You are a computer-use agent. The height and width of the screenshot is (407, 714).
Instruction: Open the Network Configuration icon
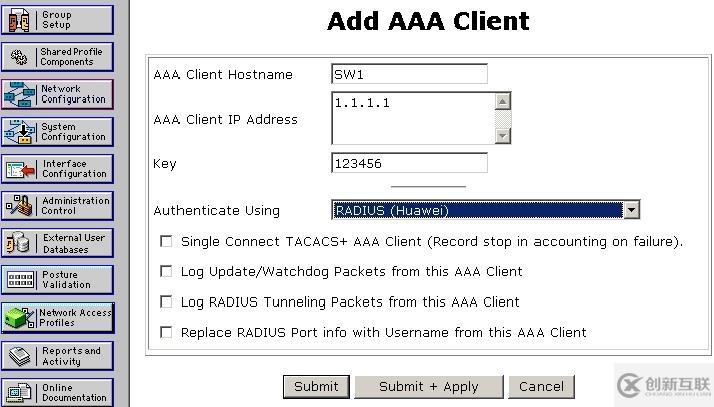click(x=20, y=94)
